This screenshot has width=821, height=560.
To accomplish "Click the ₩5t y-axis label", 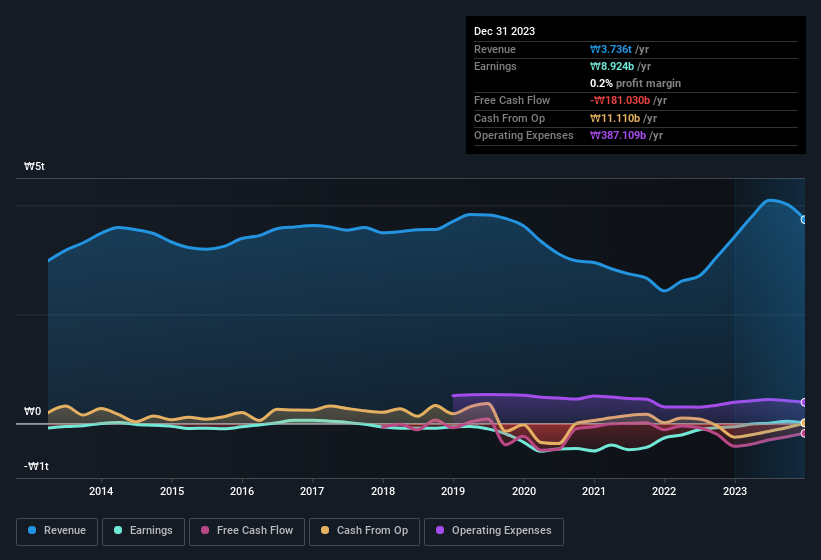I will pos(35,166).
